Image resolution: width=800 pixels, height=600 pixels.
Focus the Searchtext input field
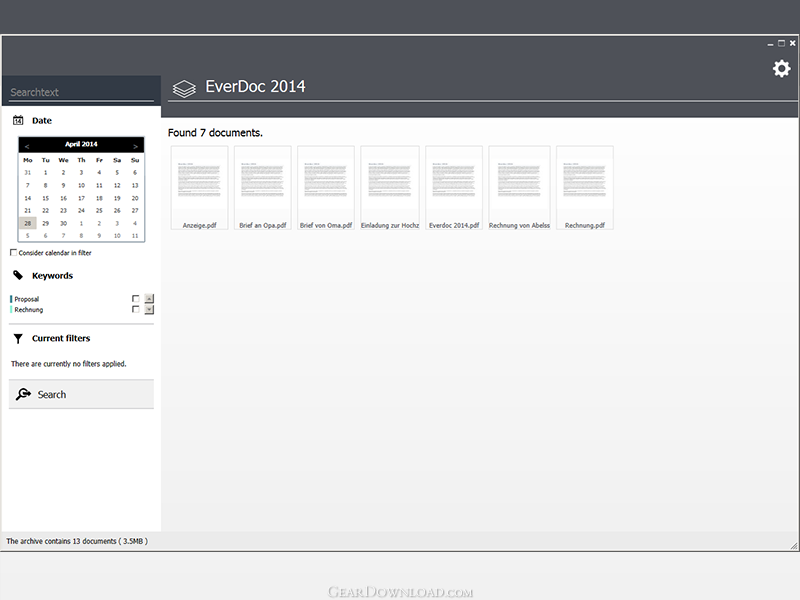coord(82,92)
